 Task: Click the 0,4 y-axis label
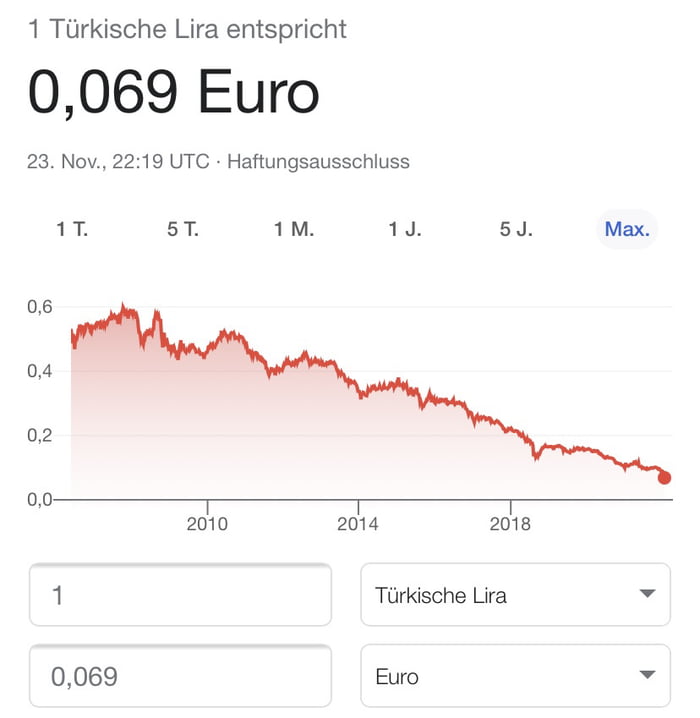[40, 371]
